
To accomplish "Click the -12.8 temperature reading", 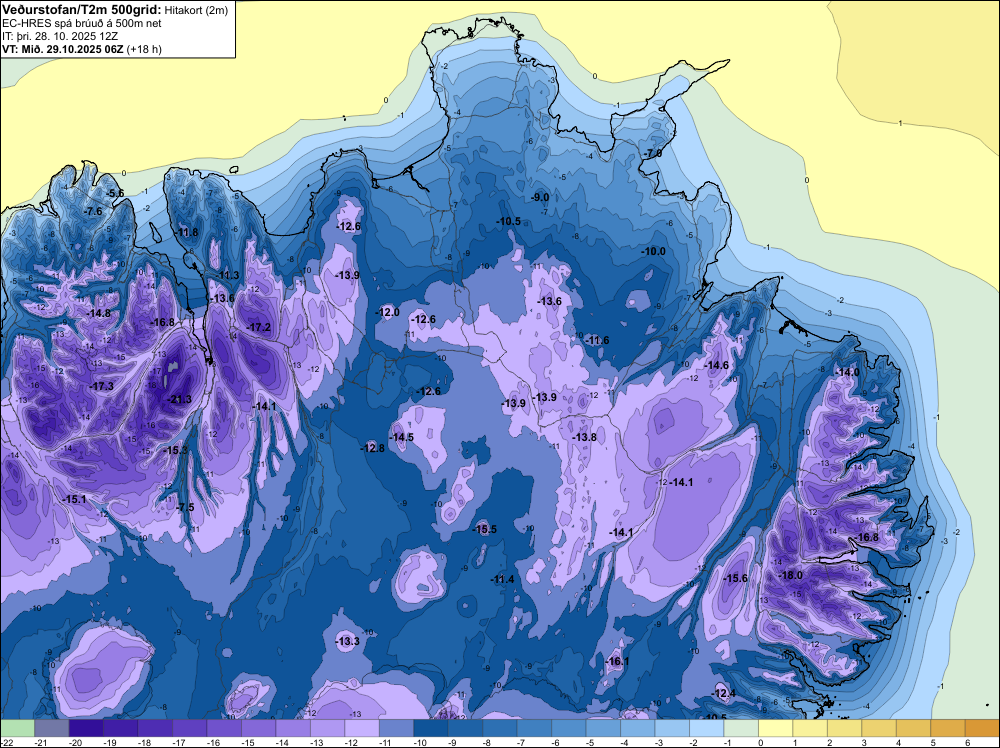I will tap(372, 448).
